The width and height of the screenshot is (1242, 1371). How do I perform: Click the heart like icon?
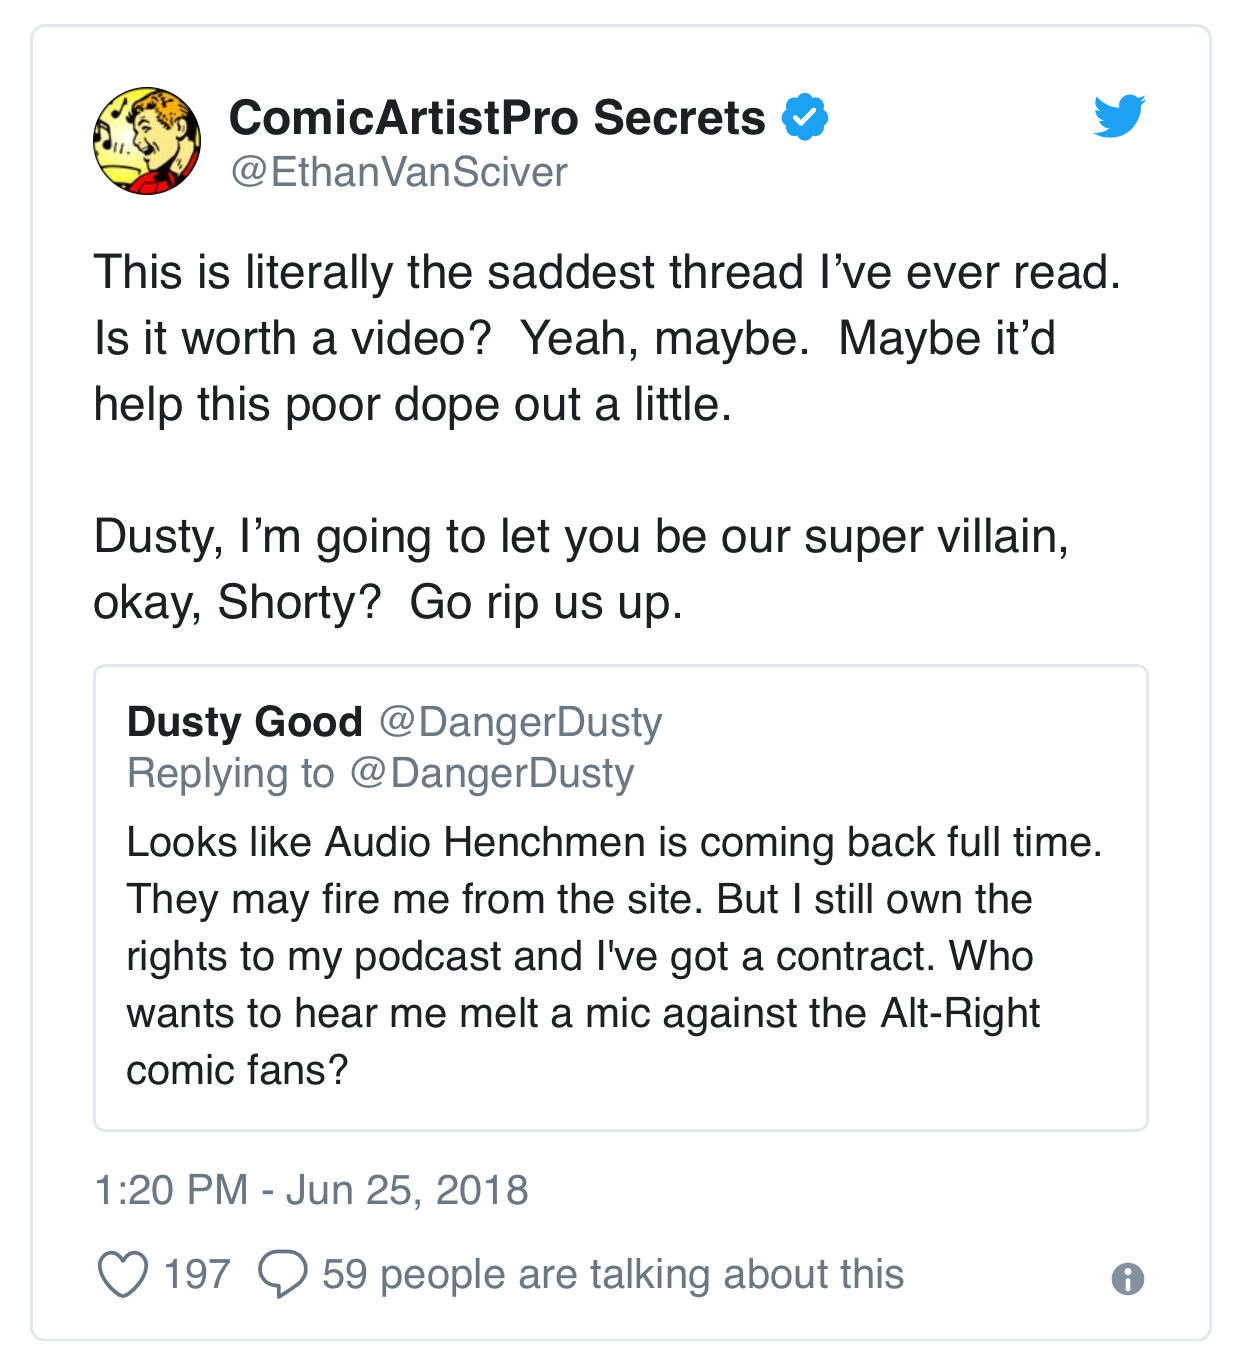click(x=123, y=1275)
